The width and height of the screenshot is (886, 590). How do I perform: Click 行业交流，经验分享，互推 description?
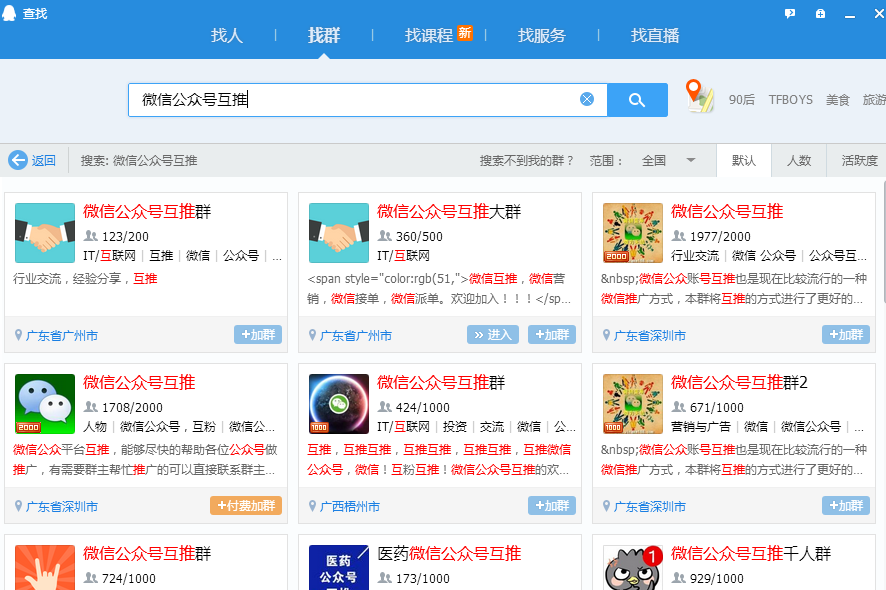pos(85,279)
